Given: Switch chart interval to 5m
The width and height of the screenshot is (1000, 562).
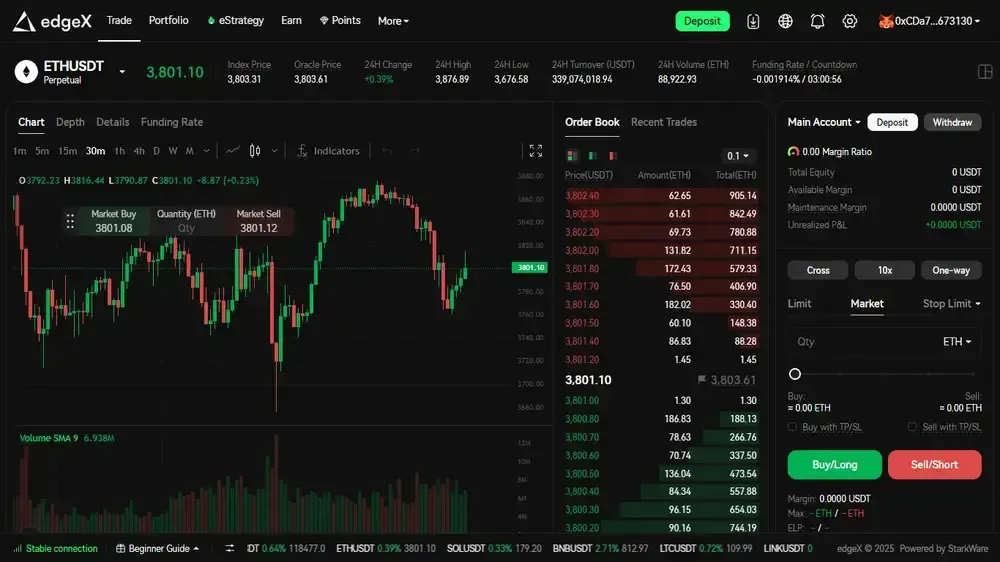Looking at the screenshot, I should point(42,151).
